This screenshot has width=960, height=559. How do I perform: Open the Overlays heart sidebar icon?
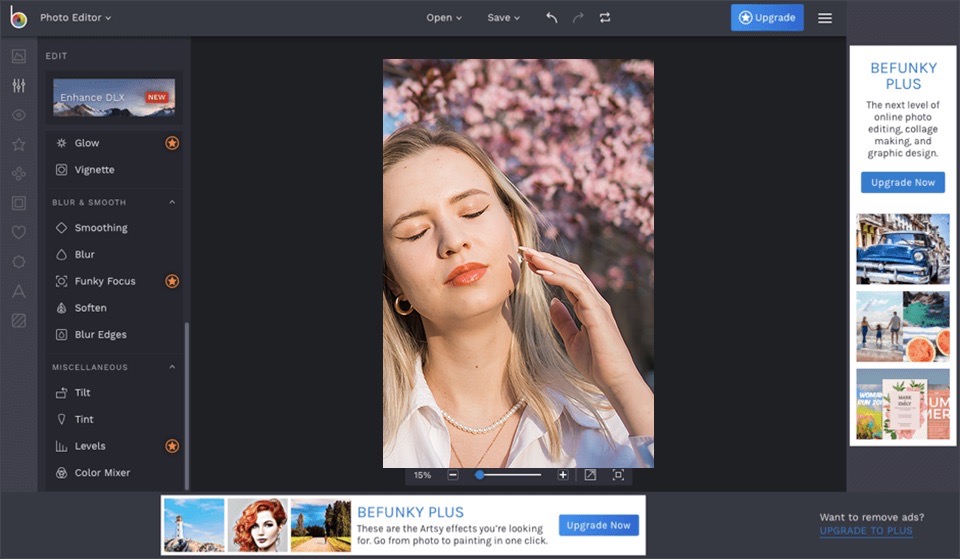click(x=19, y=233)
